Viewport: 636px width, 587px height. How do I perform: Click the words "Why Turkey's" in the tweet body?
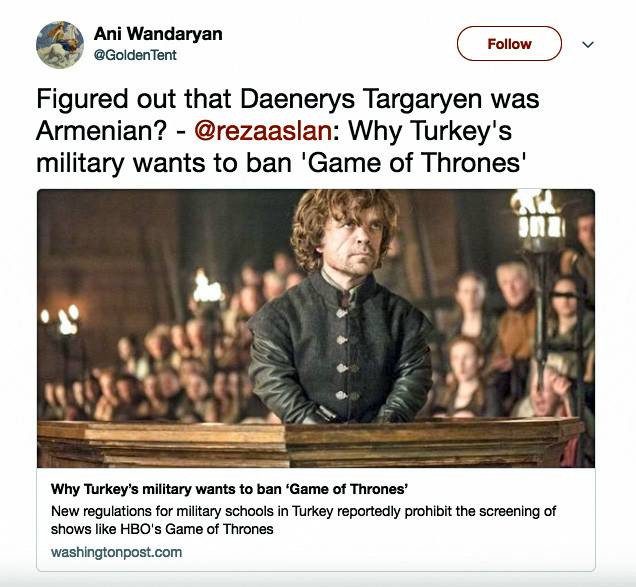430,131
